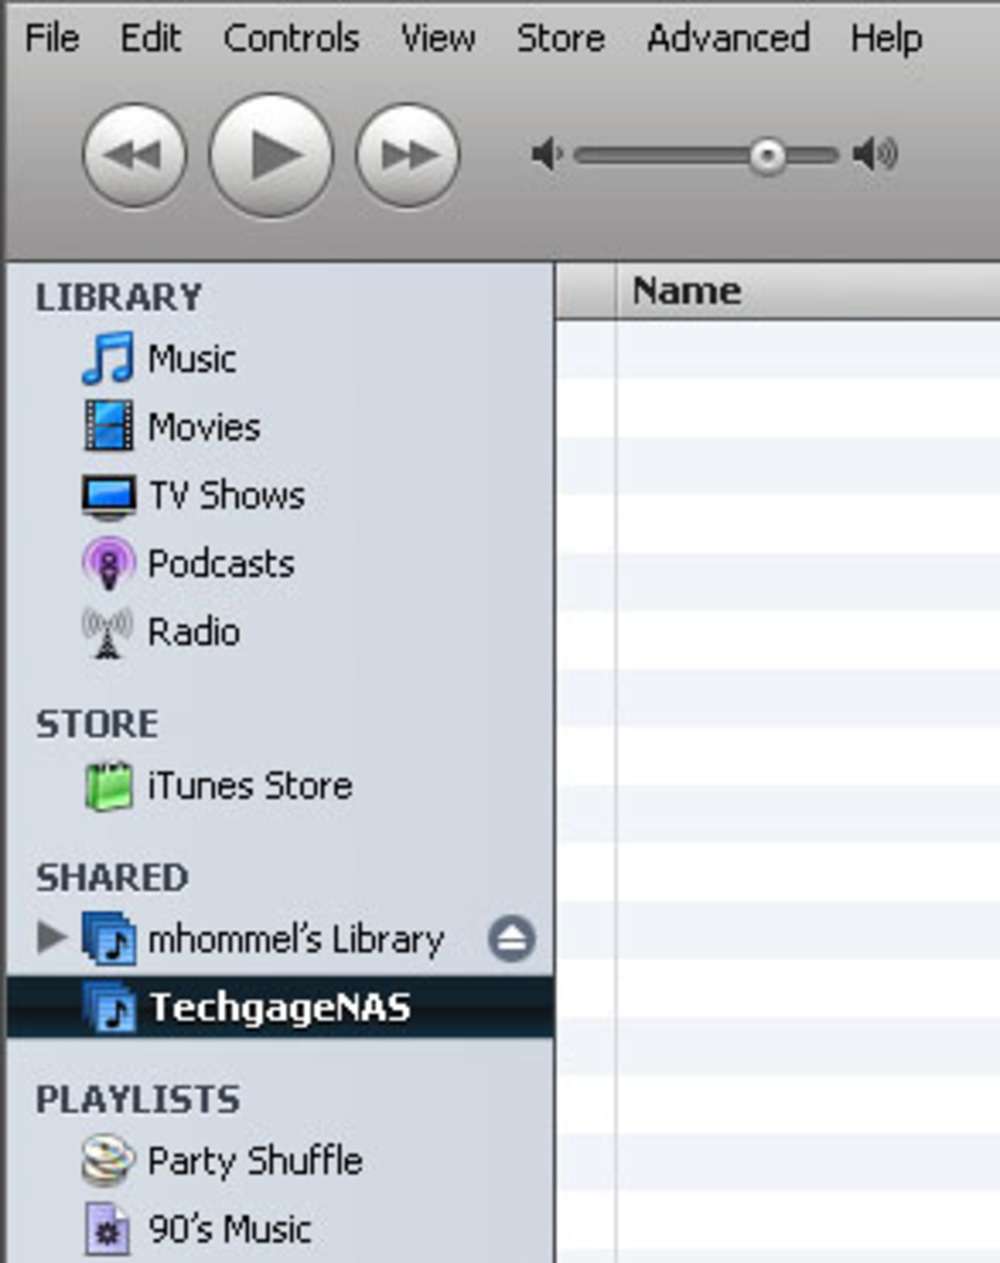Click the 90's Music smart playlist icon
The width and height of the screenshot is (1000, 1263).
pos(108,1229)
